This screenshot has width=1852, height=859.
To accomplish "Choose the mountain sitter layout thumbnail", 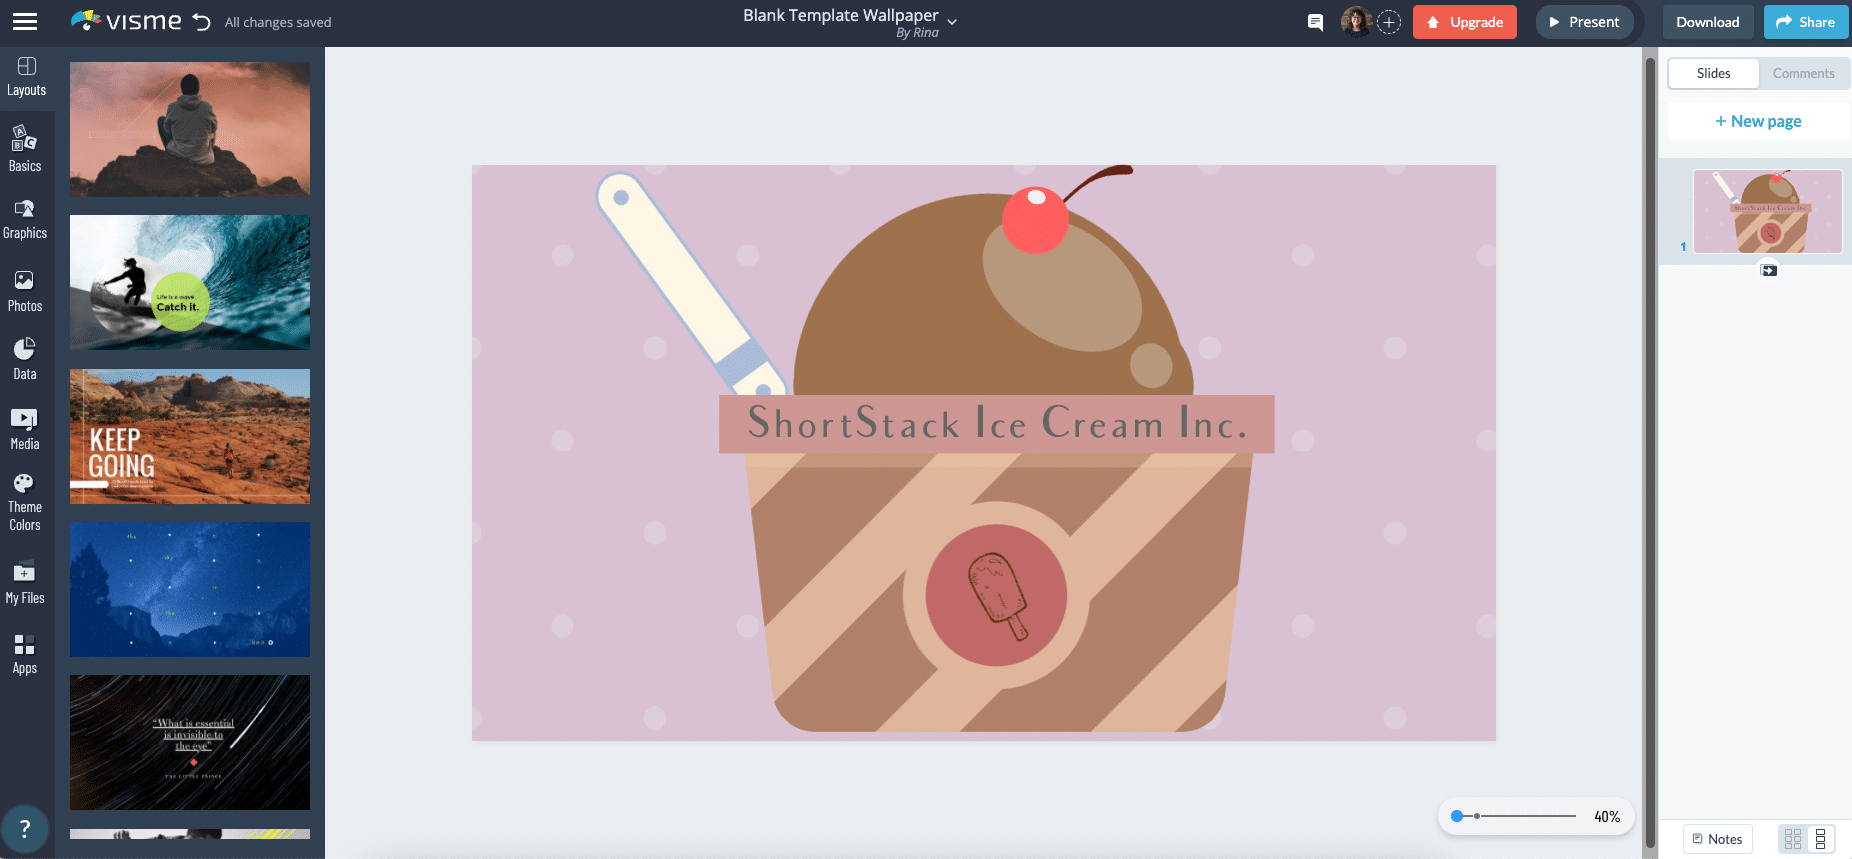I will point(190,129).
